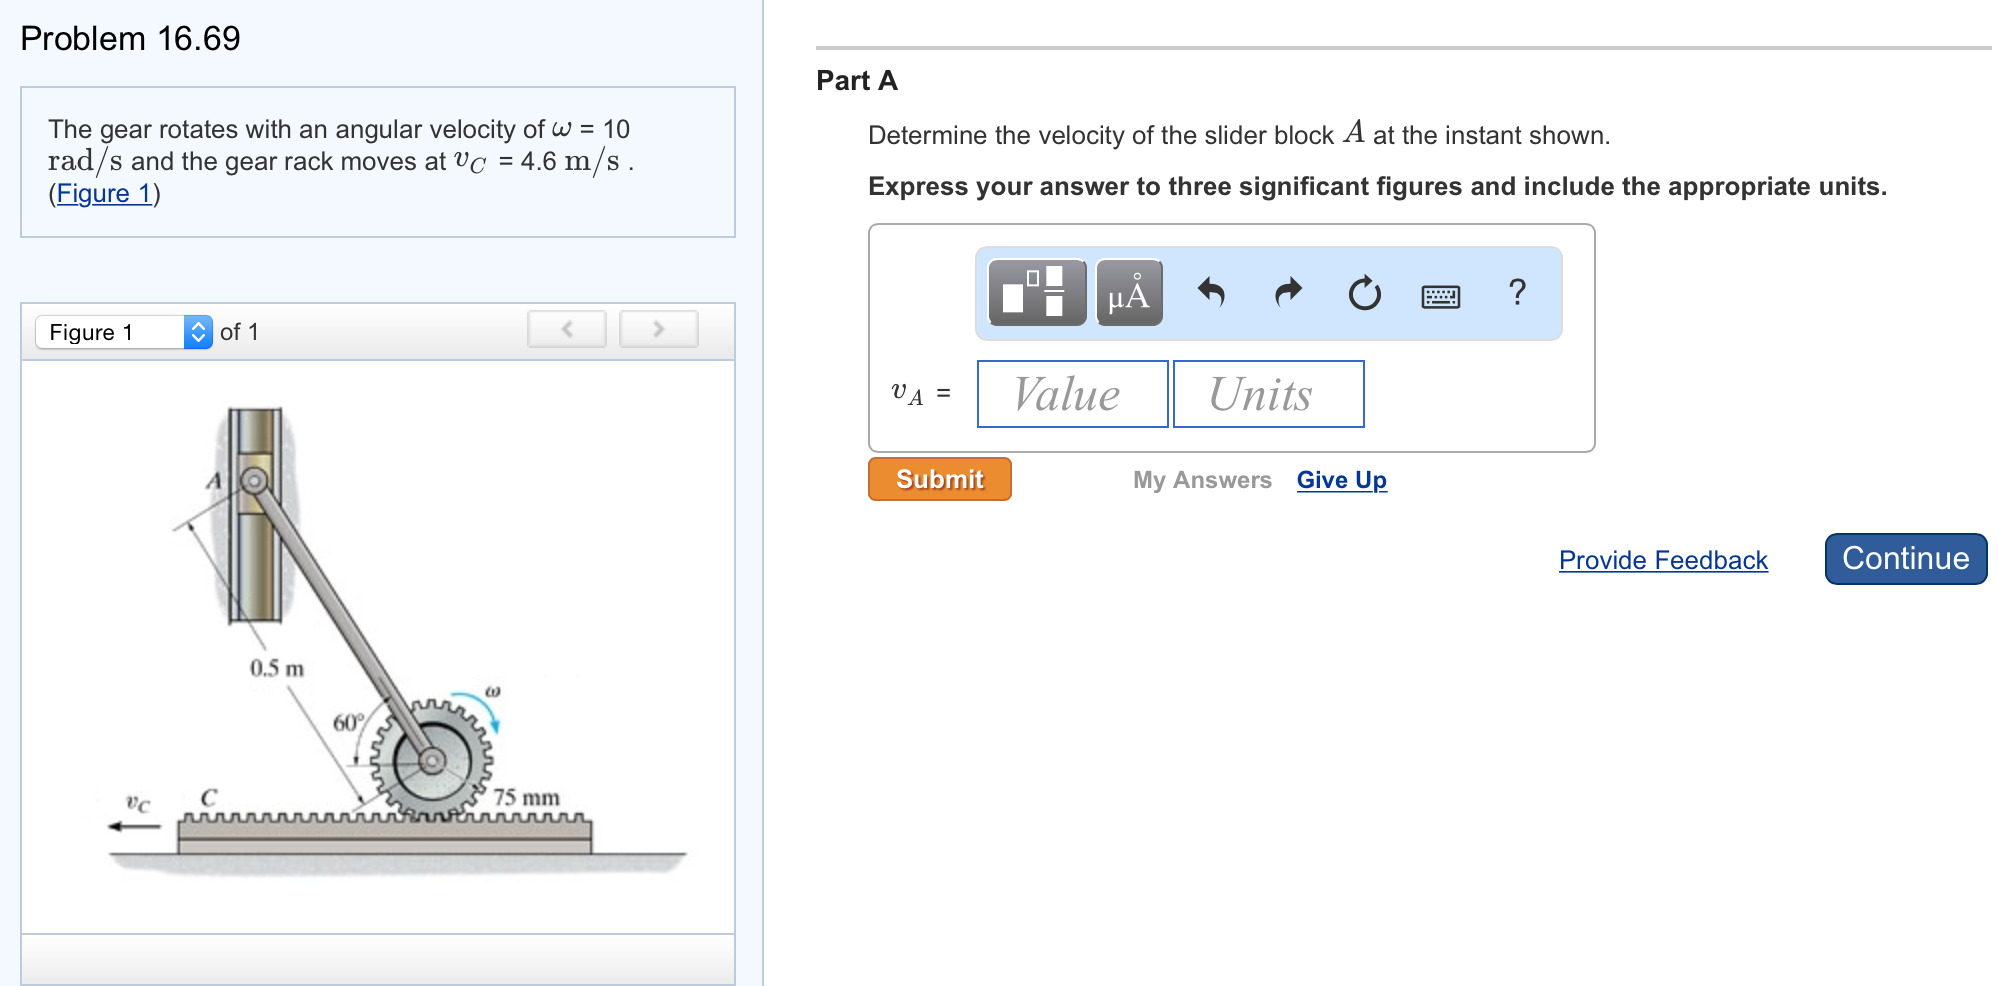Redo the answer entry
The image size is (1998, 986).
click(x=1287, y=292)
